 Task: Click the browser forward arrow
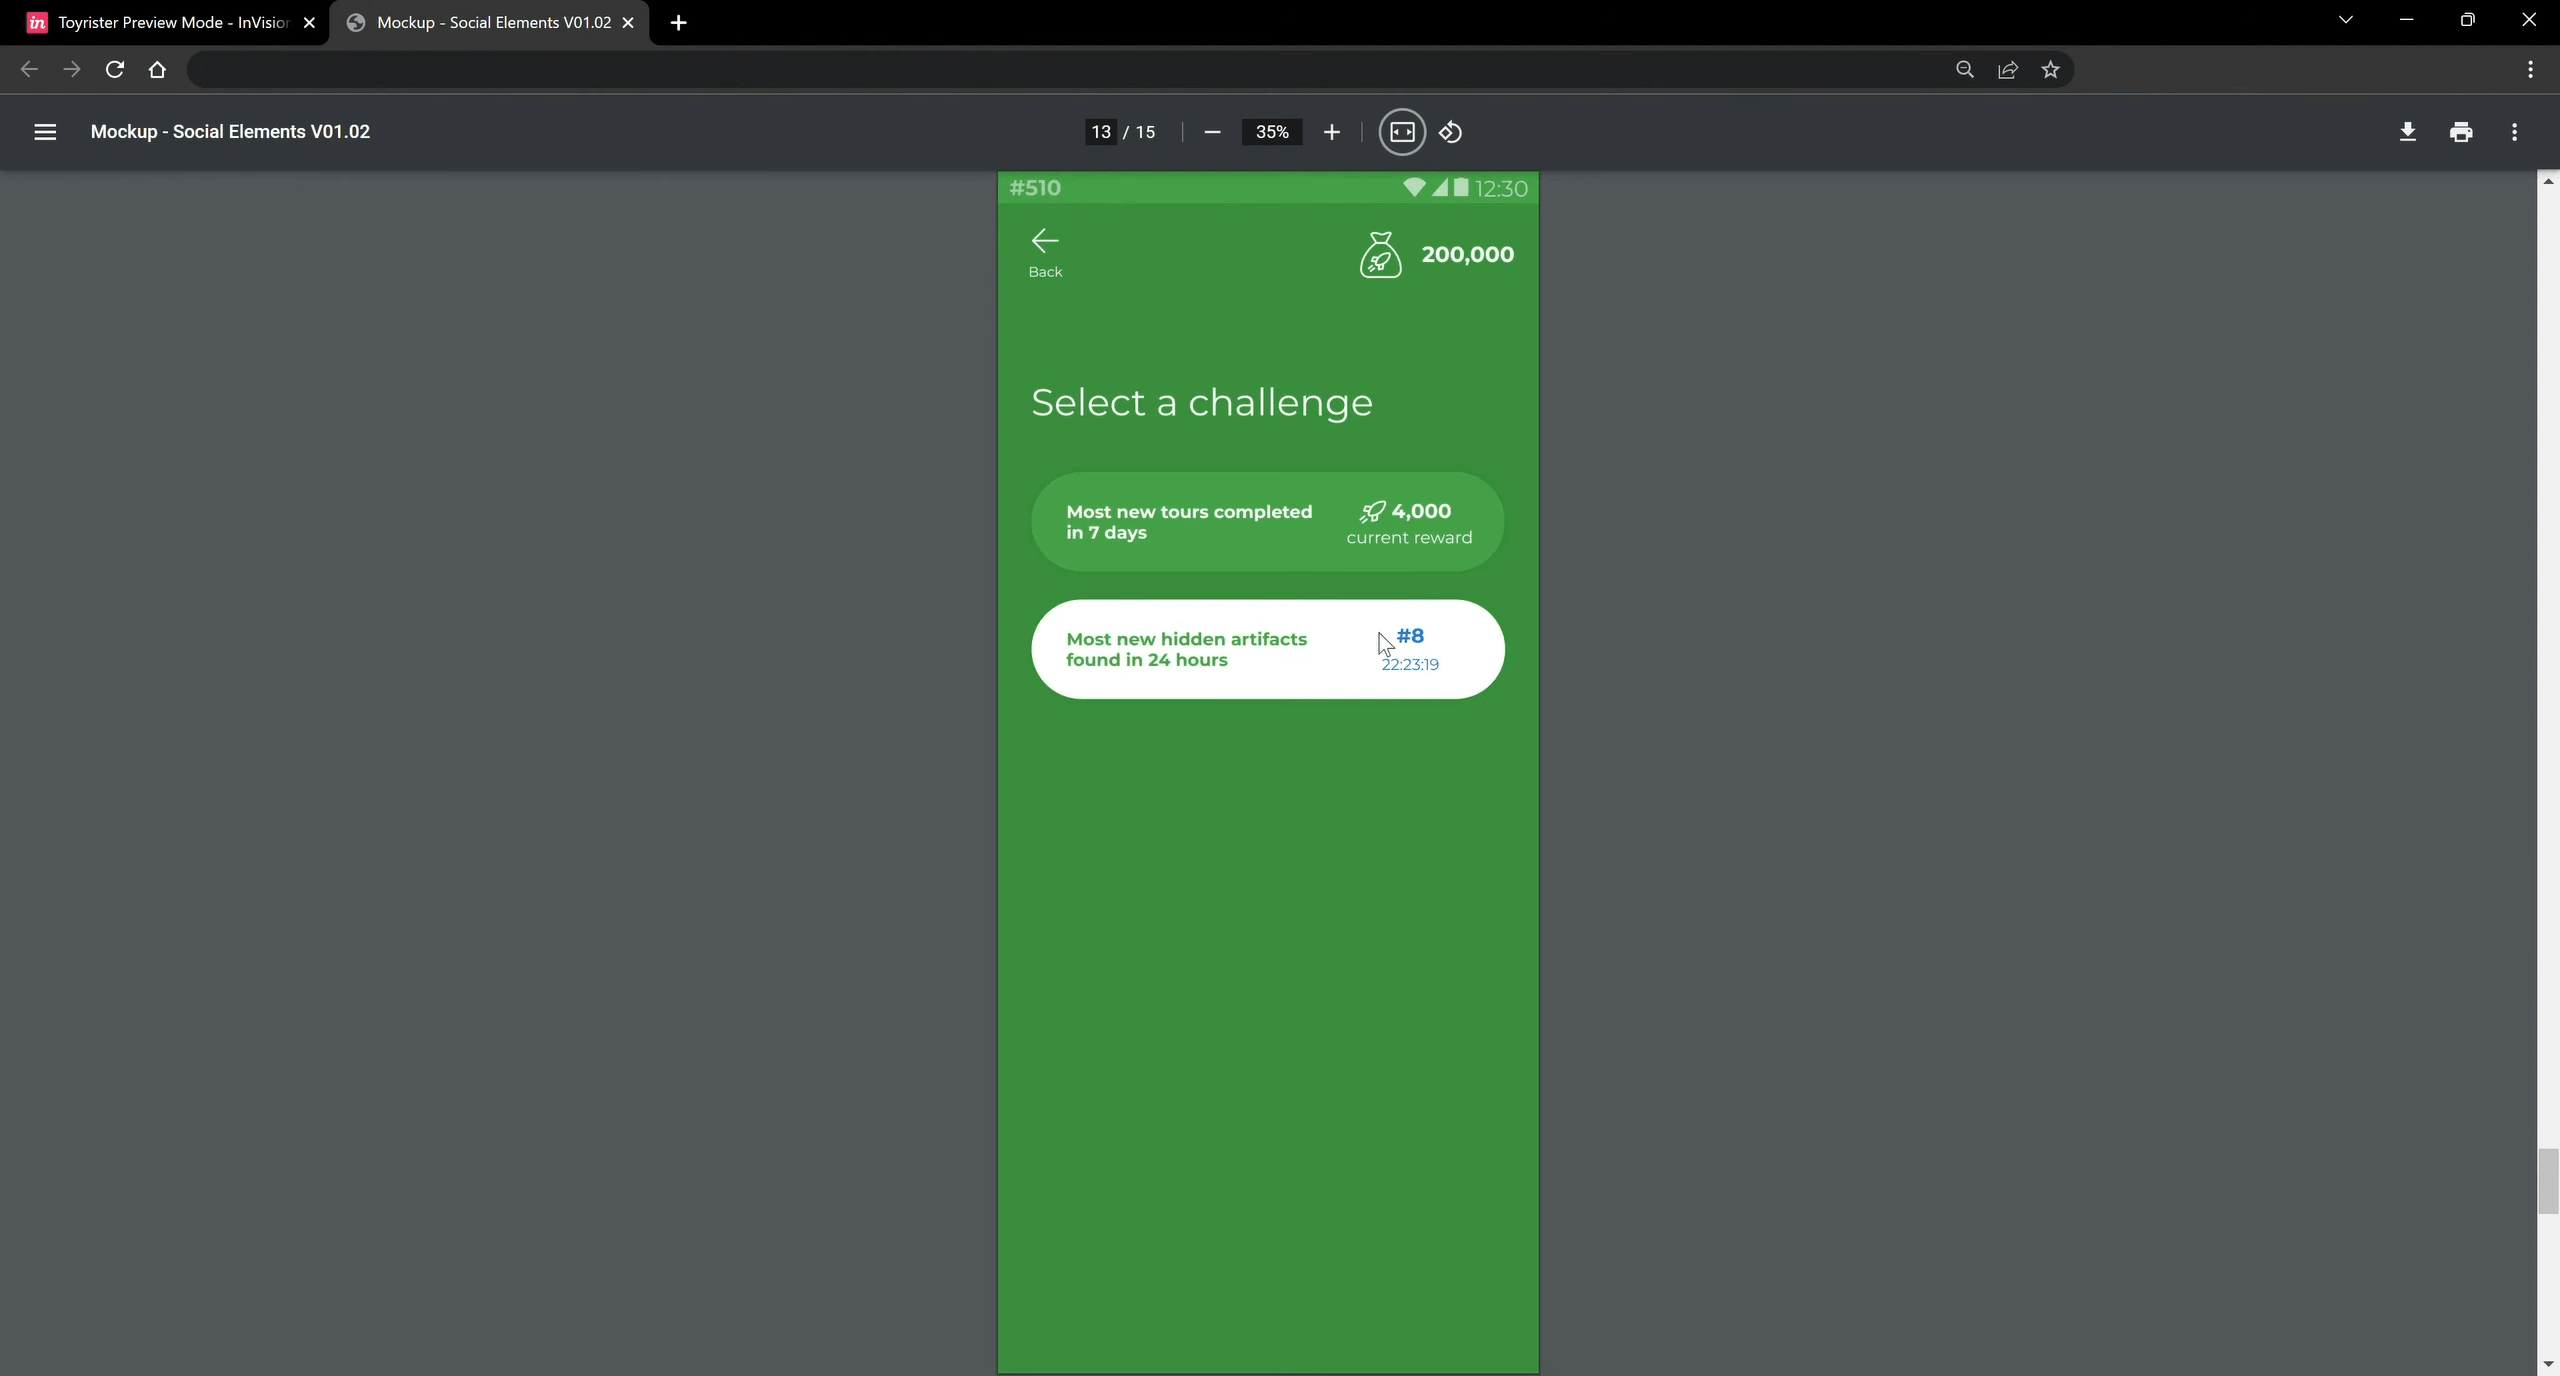tap(71, 69)
